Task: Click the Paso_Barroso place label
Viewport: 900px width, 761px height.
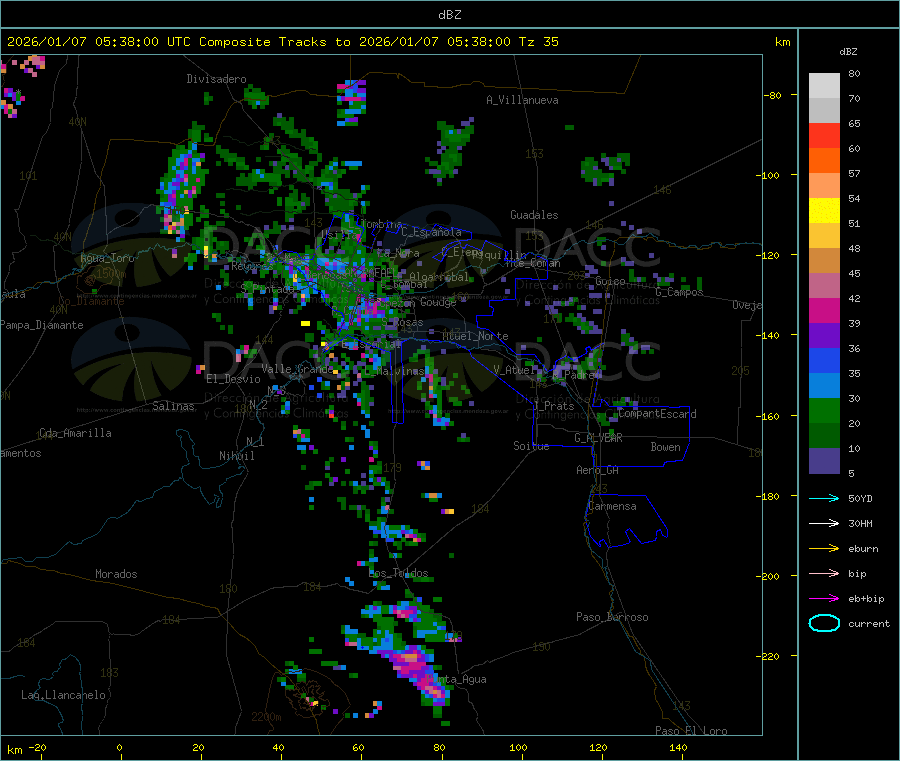Action: pos(612,617)
